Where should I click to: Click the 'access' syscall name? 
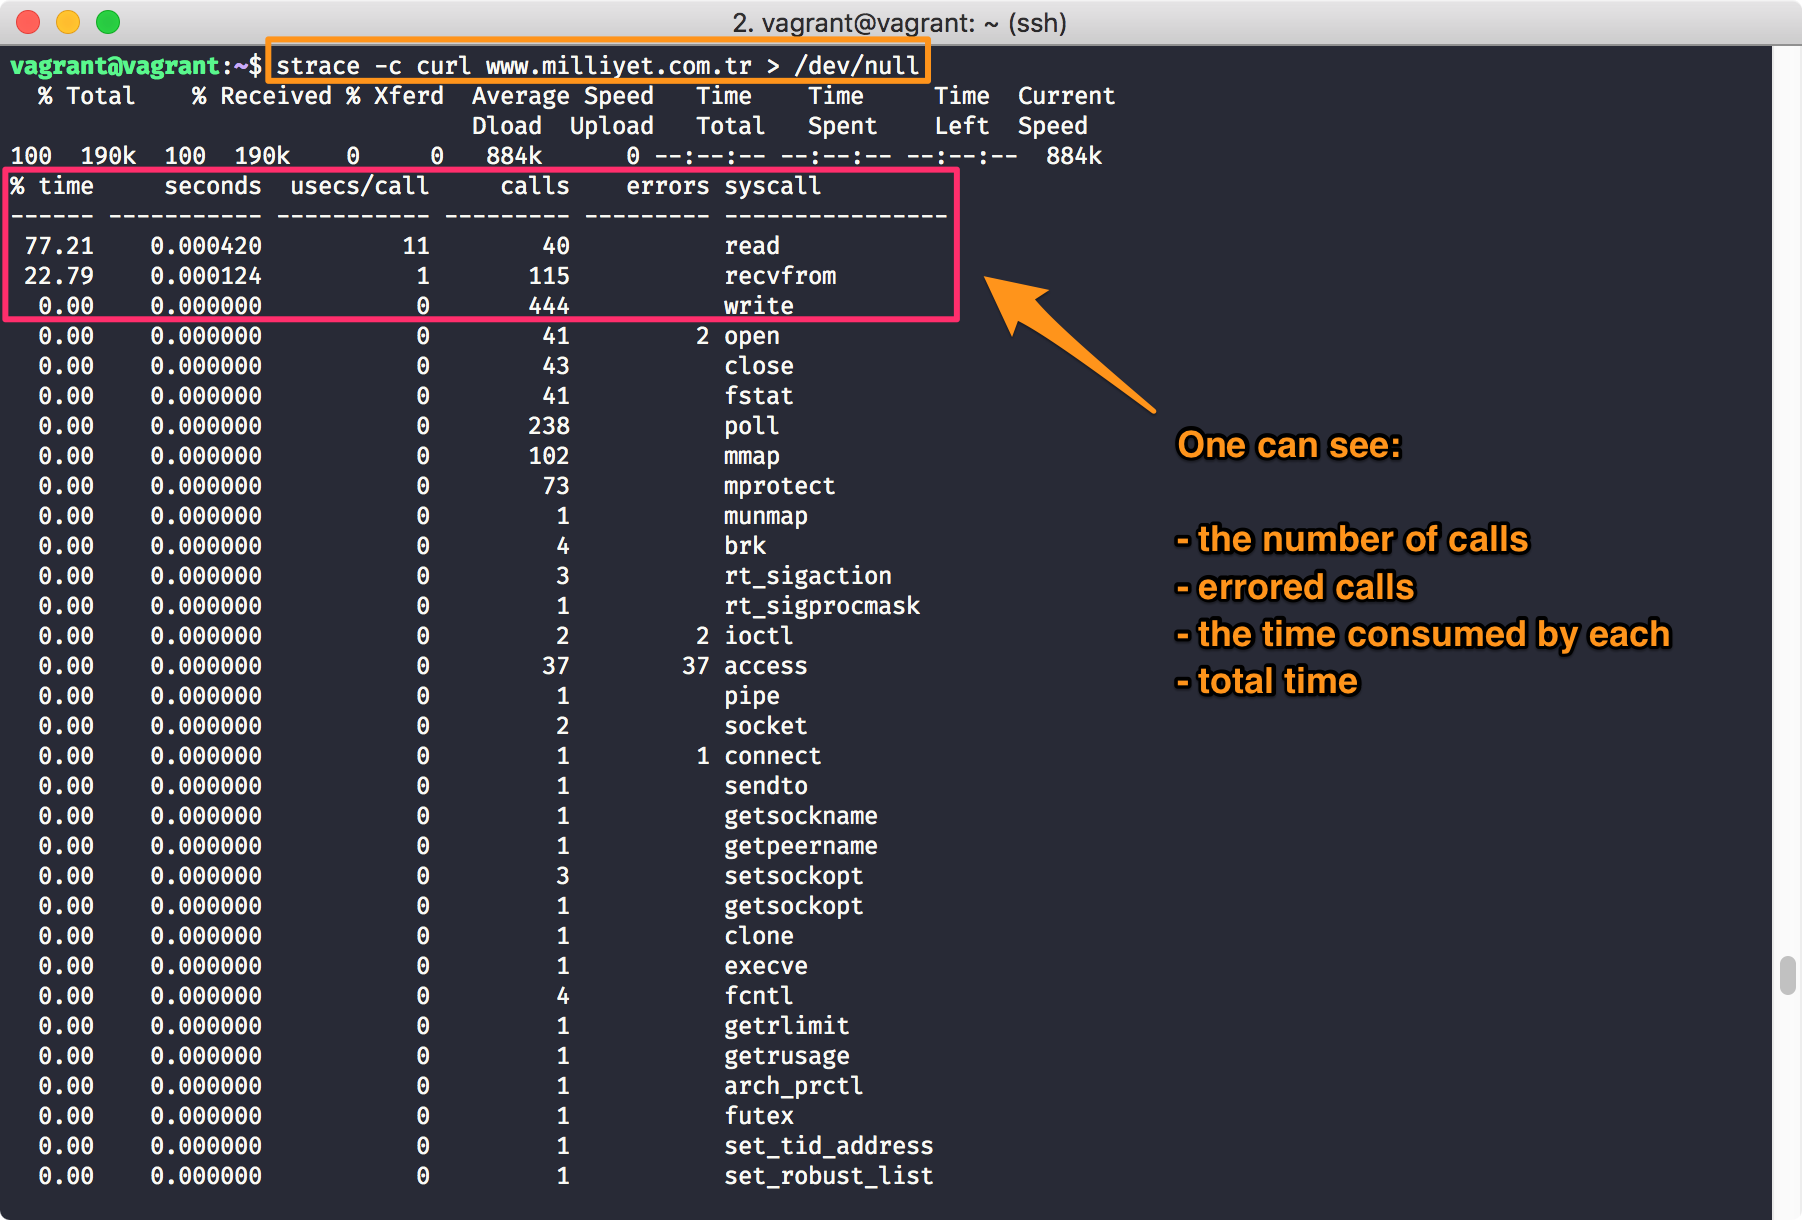pos(766,666)
